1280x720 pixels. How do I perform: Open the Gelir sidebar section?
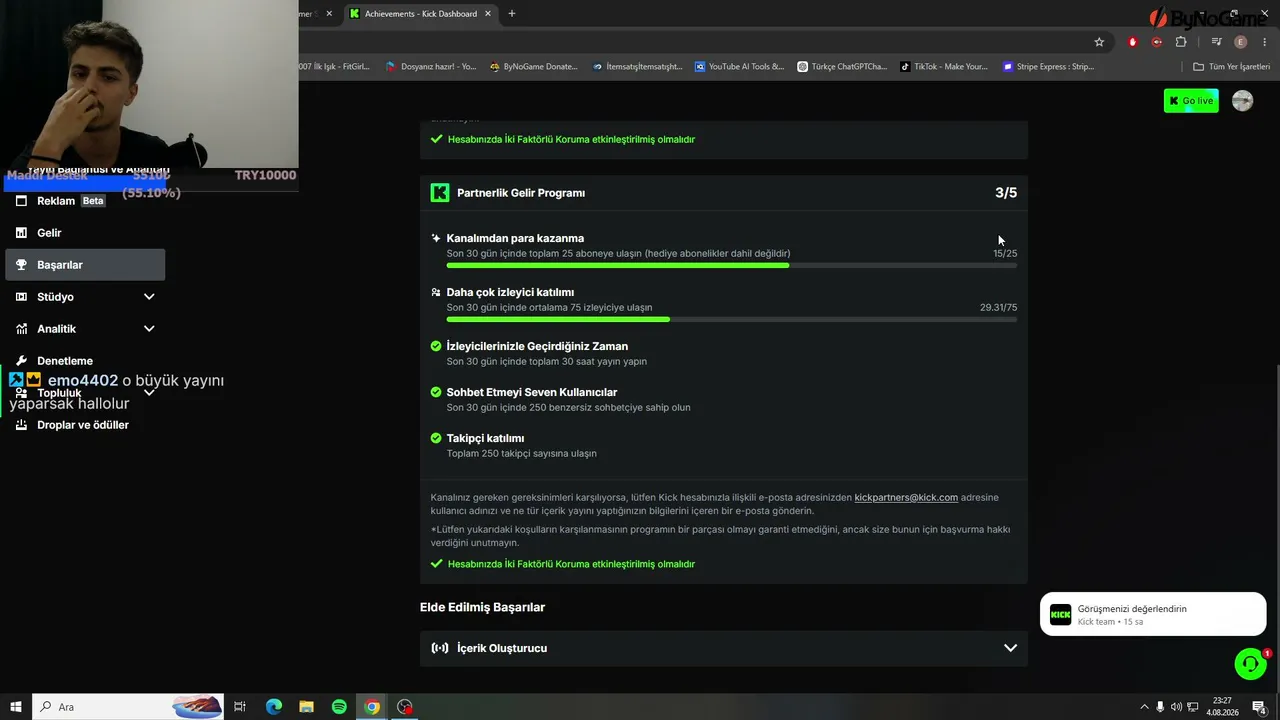(85, 233)
